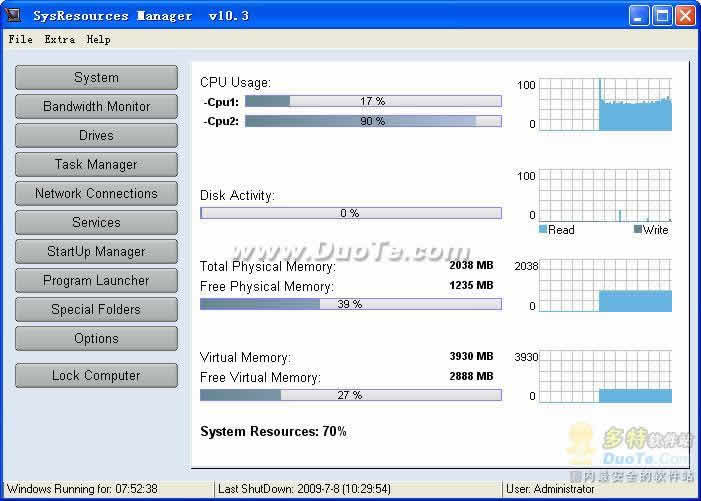The height and width of the screenshot is (501, 701).
Task: Click the 'Disk Activity:' label
Action: tap(237, 196)
